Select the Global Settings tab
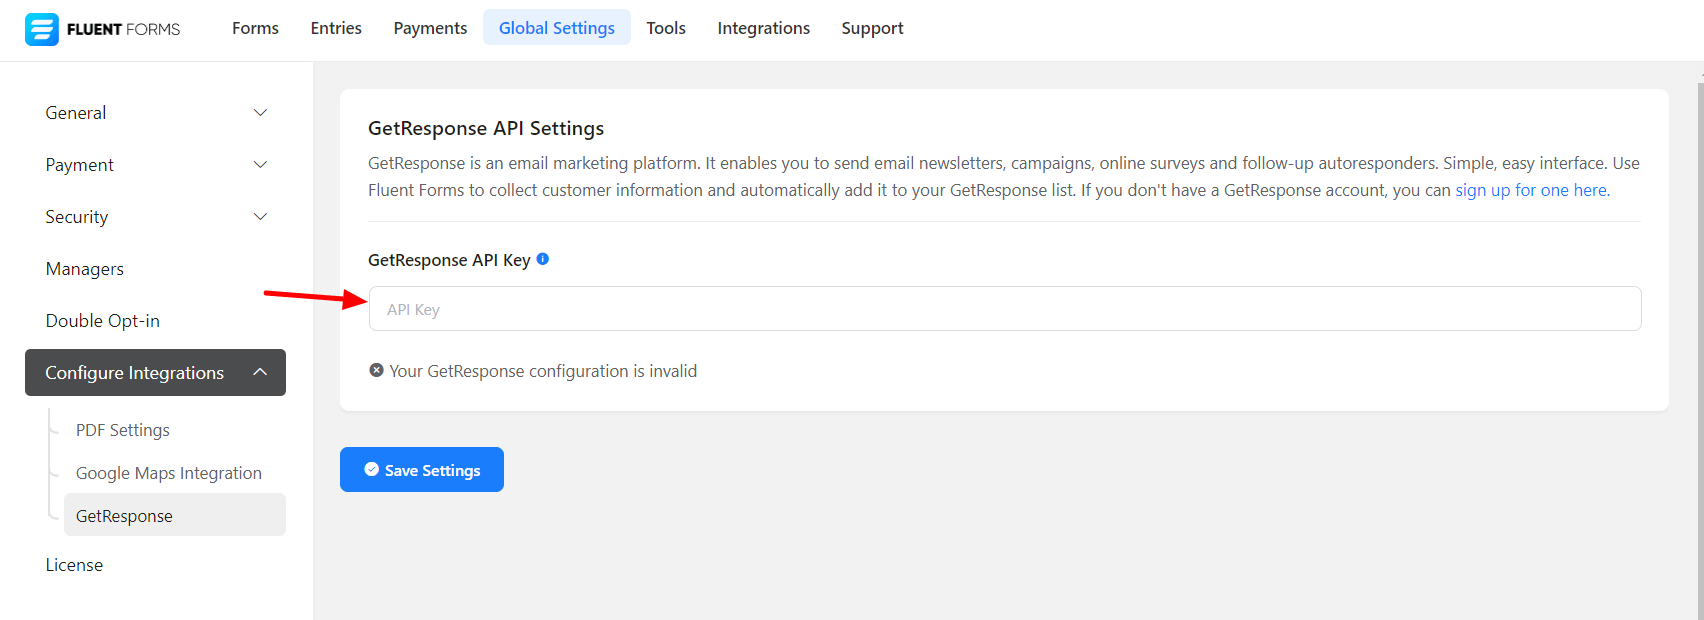This screenshot has height=620, width=1704. [x=557, y=28]
